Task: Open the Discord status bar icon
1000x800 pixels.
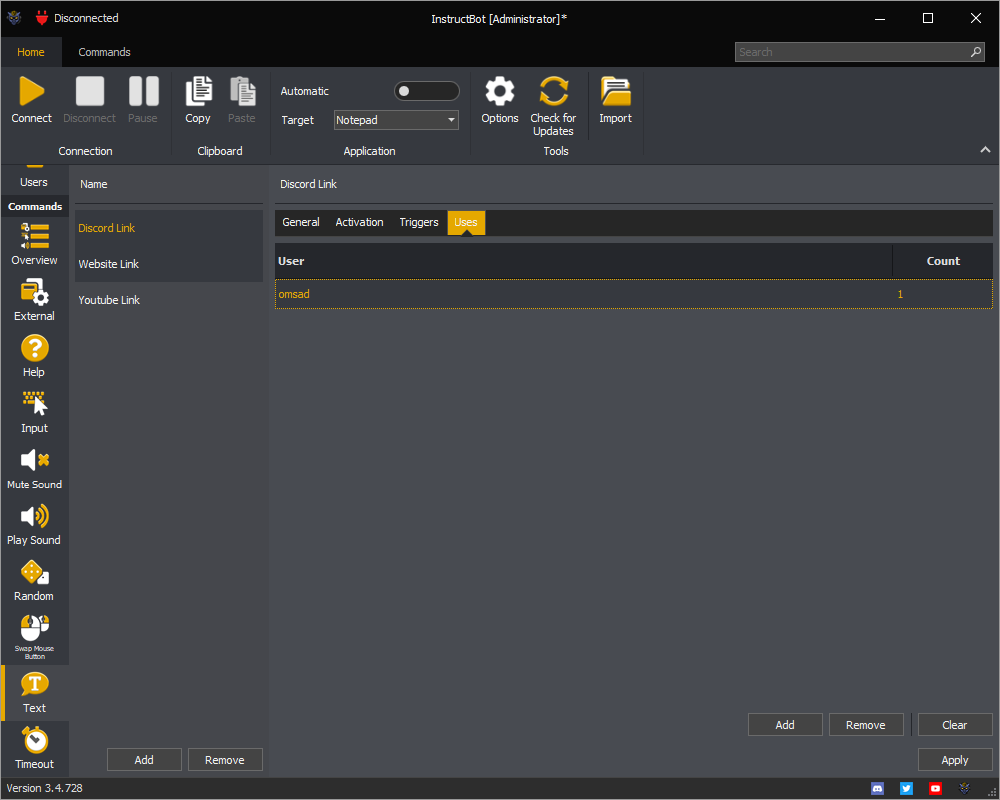Action: point(877,788)
